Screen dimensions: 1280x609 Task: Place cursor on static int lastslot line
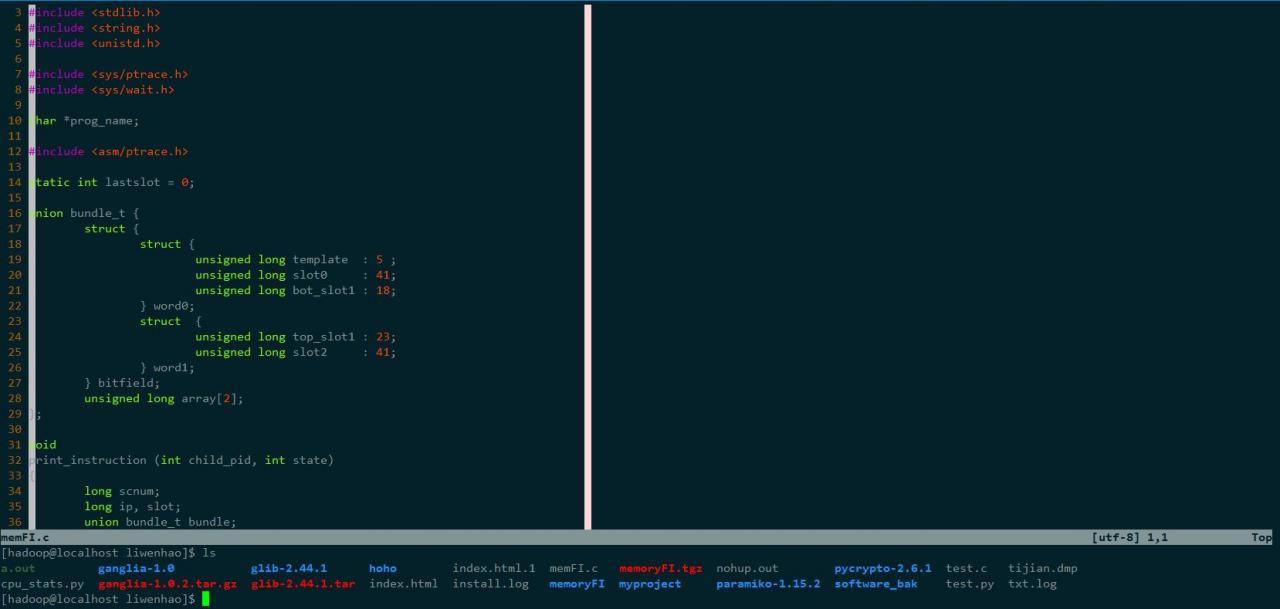click(x=112, y=182)
